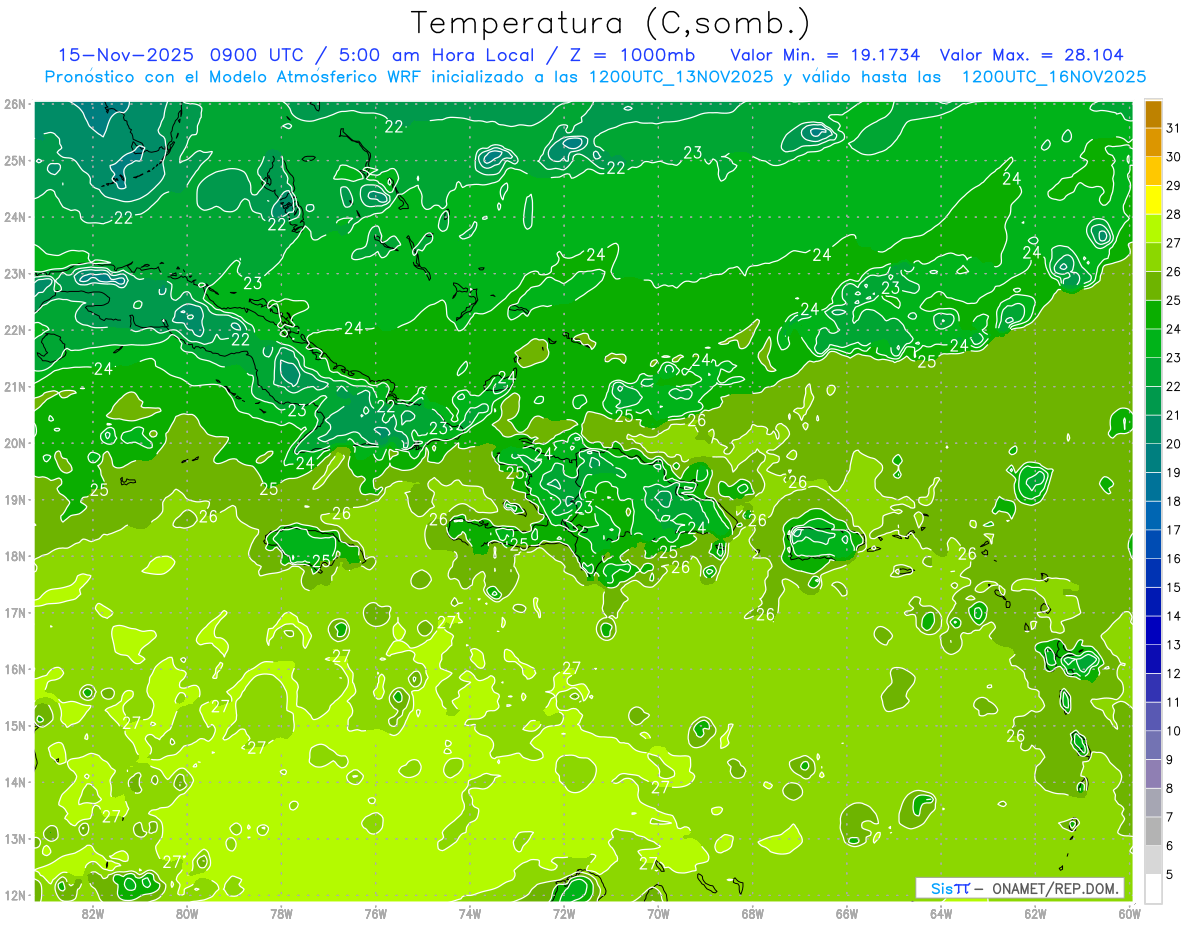Click the '16N' latitude label
This screenshot has height=927, width=1200.
(15, 669)
